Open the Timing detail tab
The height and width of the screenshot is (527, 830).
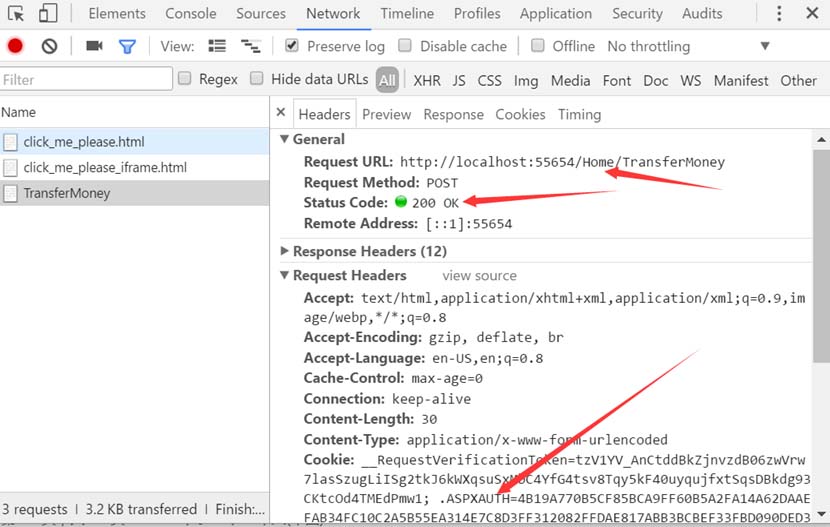click(580, 114)
